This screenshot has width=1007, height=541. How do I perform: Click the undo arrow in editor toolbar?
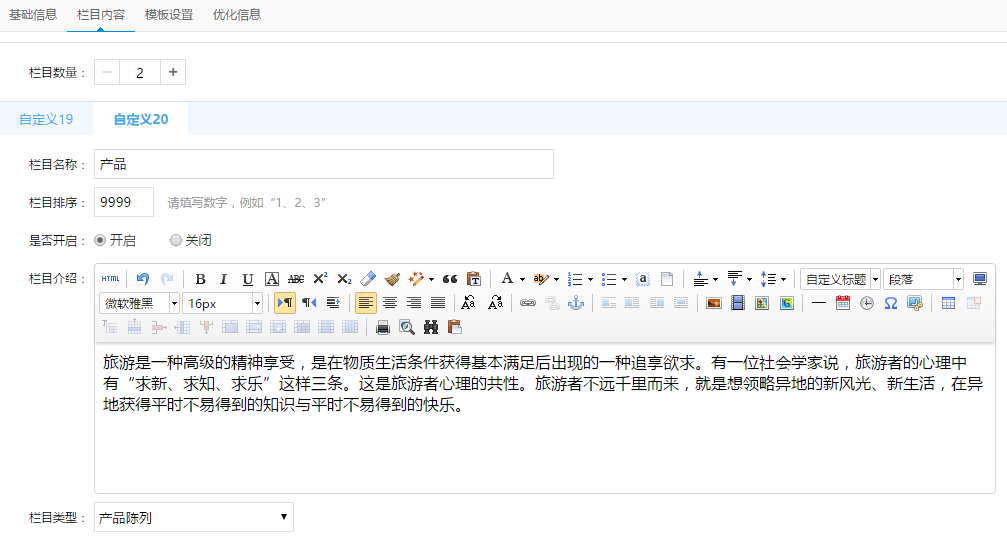(x=143, y=279)
